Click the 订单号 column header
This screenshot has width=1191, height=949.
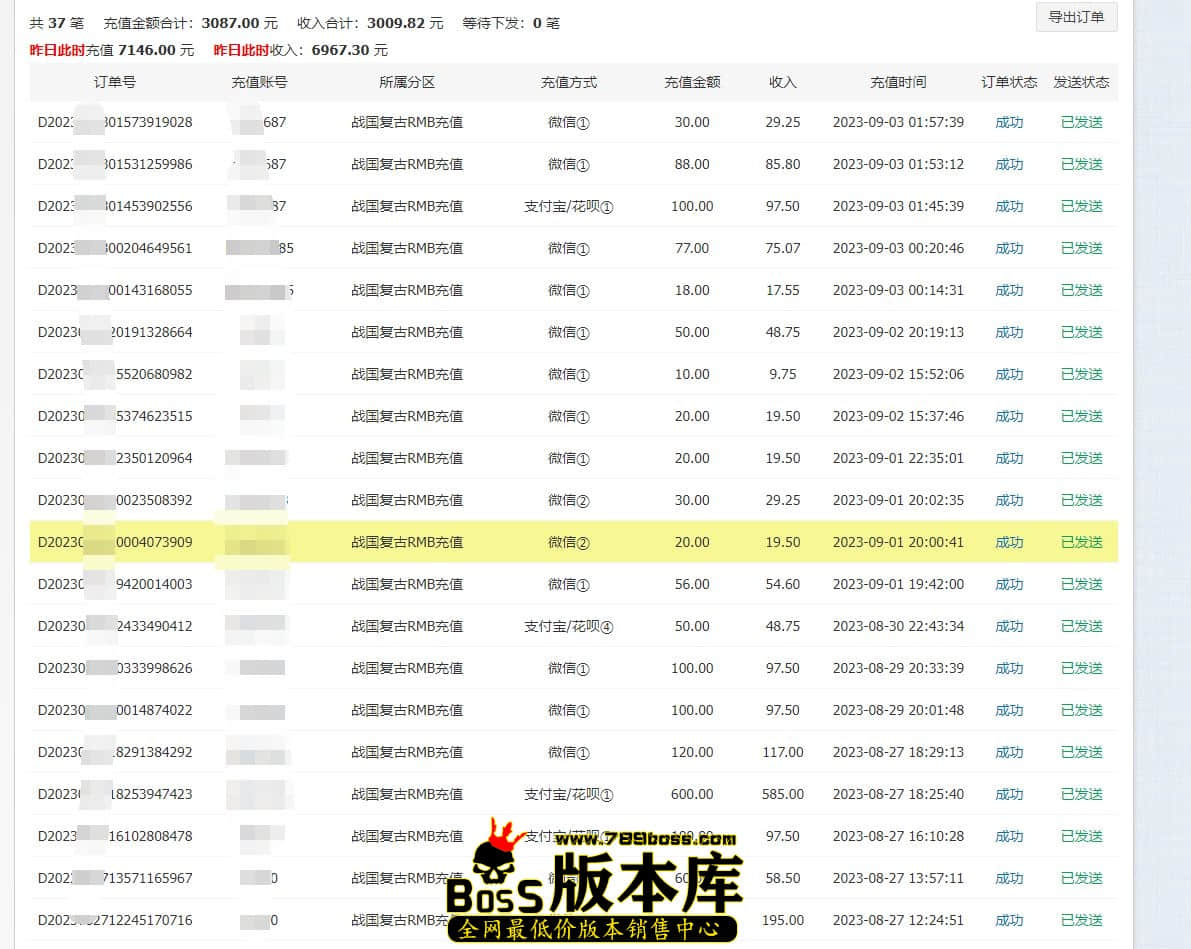(114, 82)
